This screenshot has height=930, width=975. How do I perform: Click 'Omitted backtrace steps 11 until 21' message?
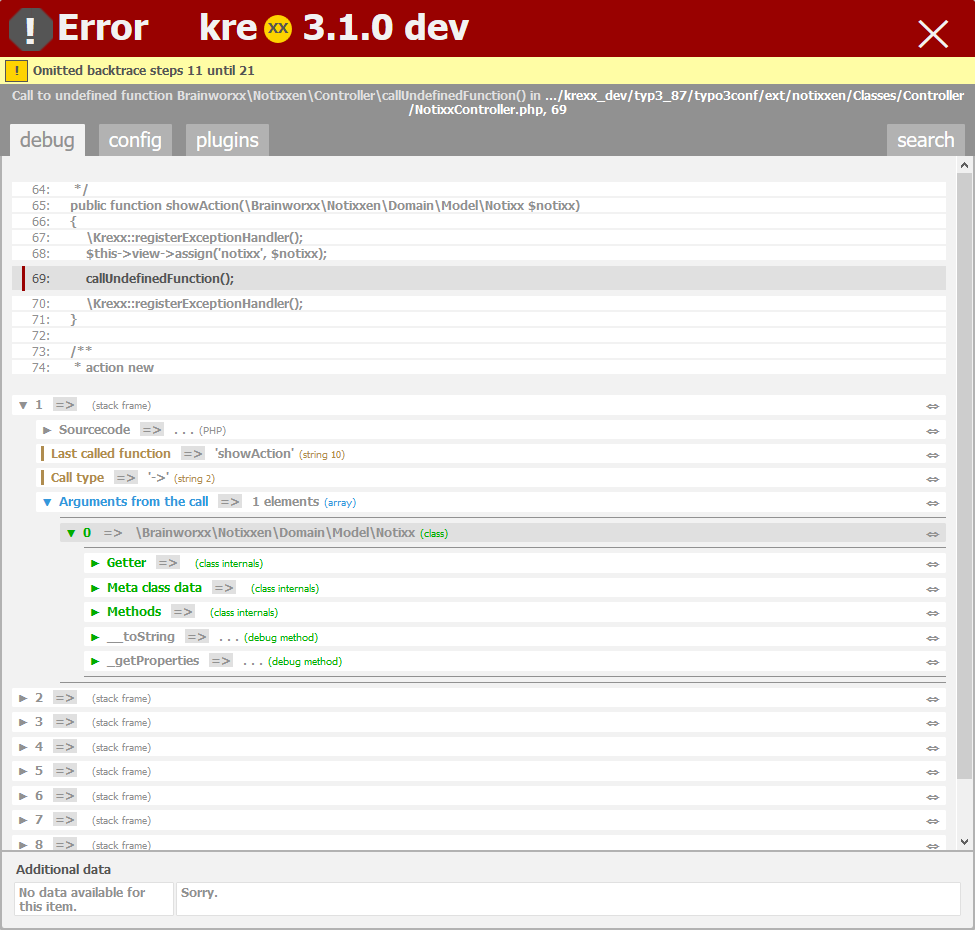click(x=144, y=71)
